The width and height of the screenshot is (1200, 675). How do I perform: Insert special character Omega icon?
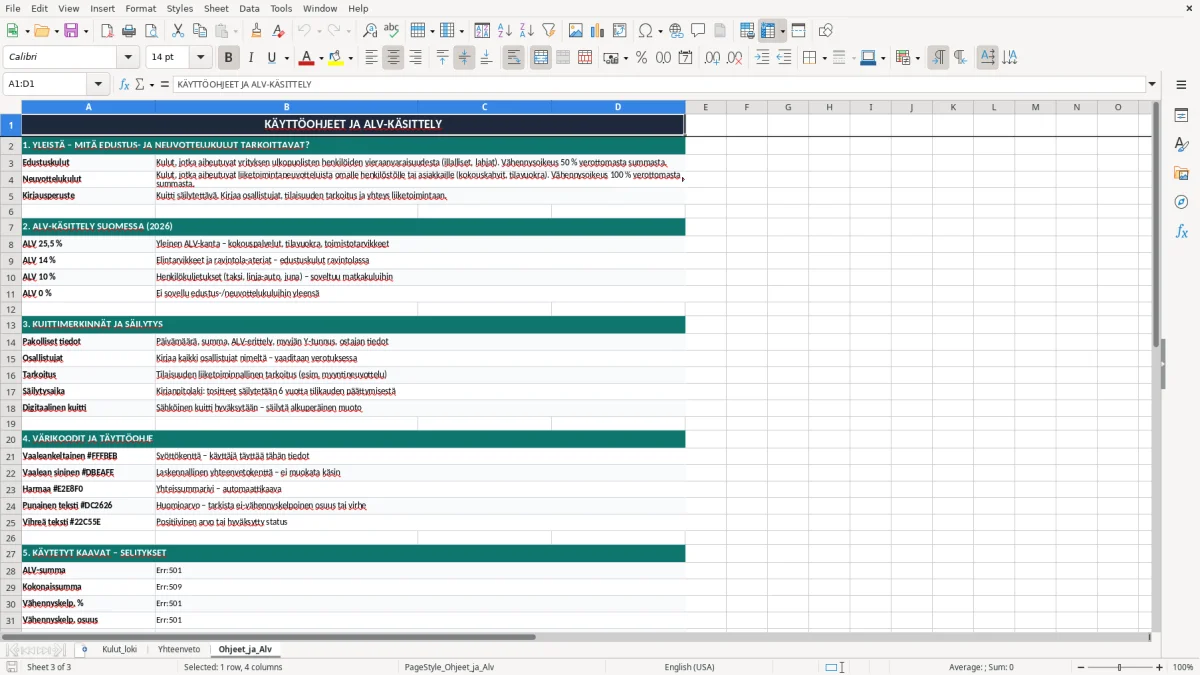point(645,31)
